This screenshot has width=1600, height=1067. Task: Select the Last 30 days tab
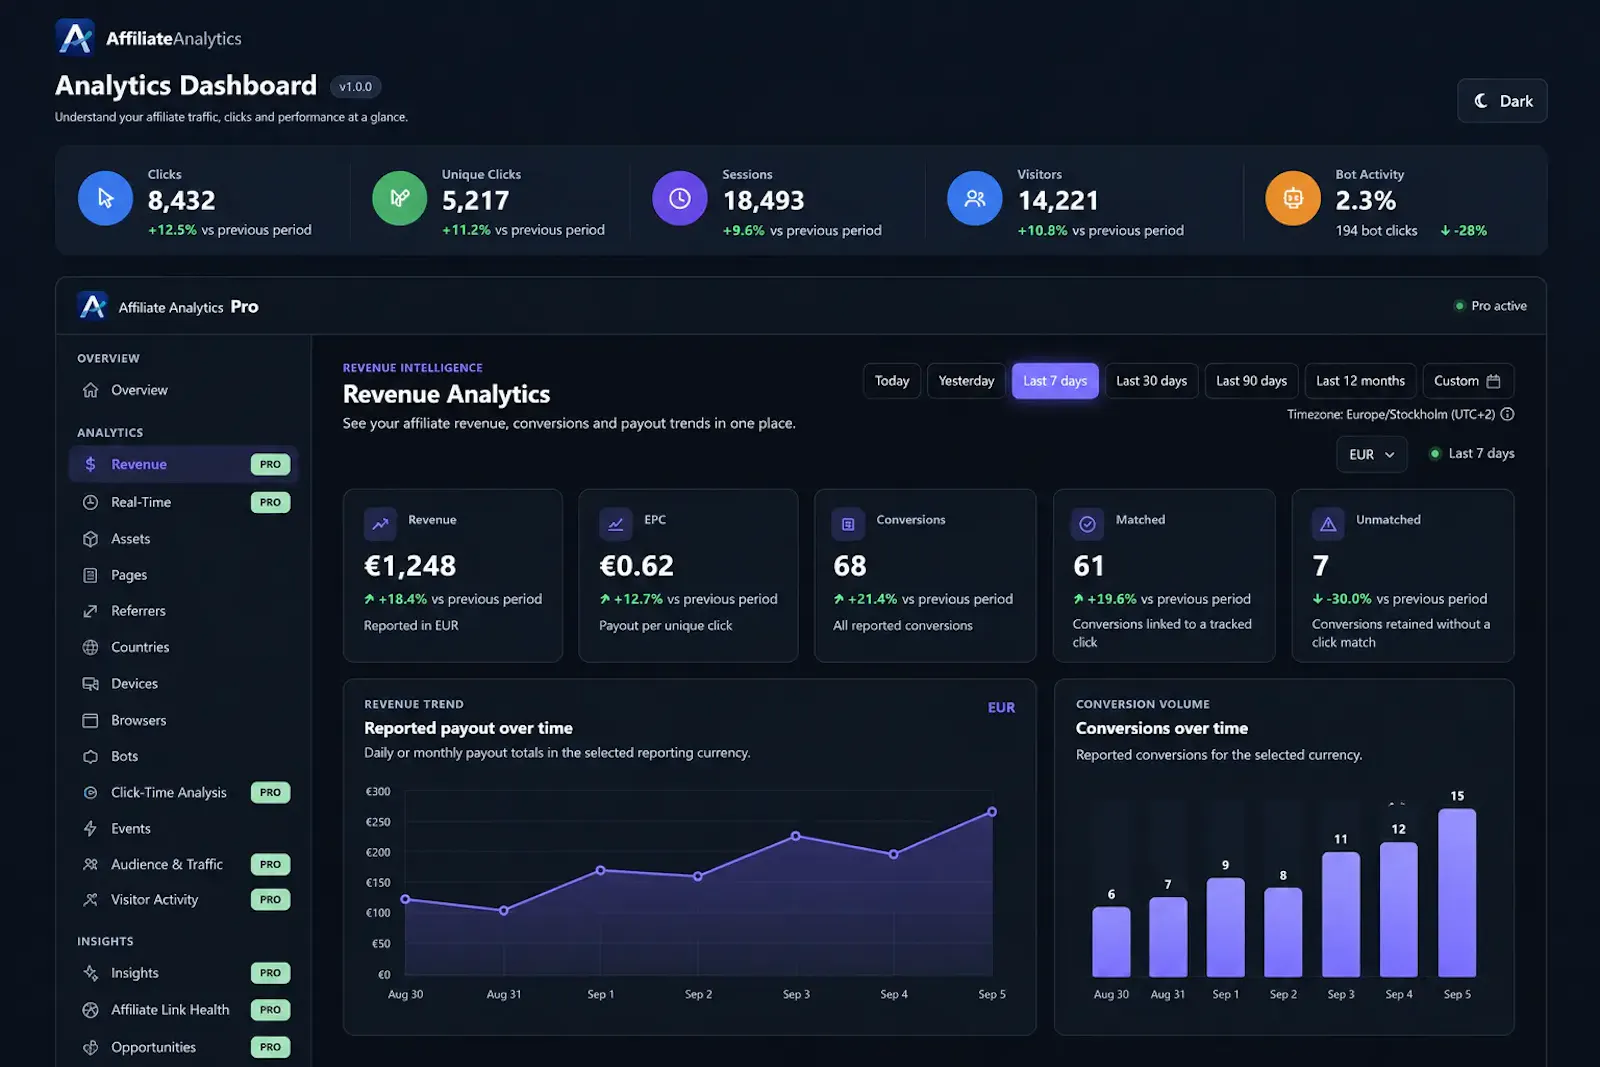coord(1151,381)
